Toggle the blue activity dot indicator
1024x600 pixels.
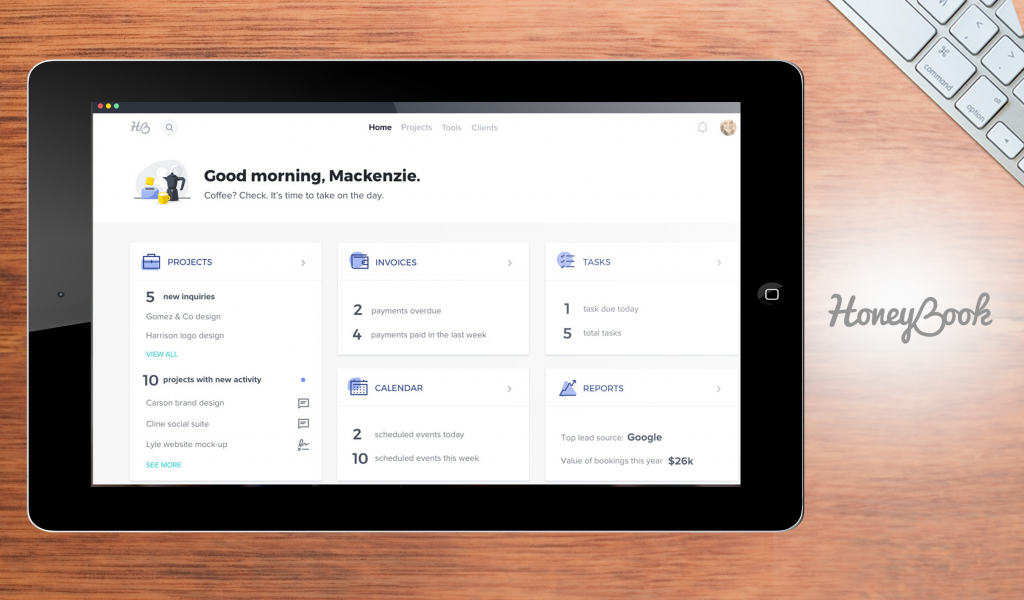click(303, 379)
